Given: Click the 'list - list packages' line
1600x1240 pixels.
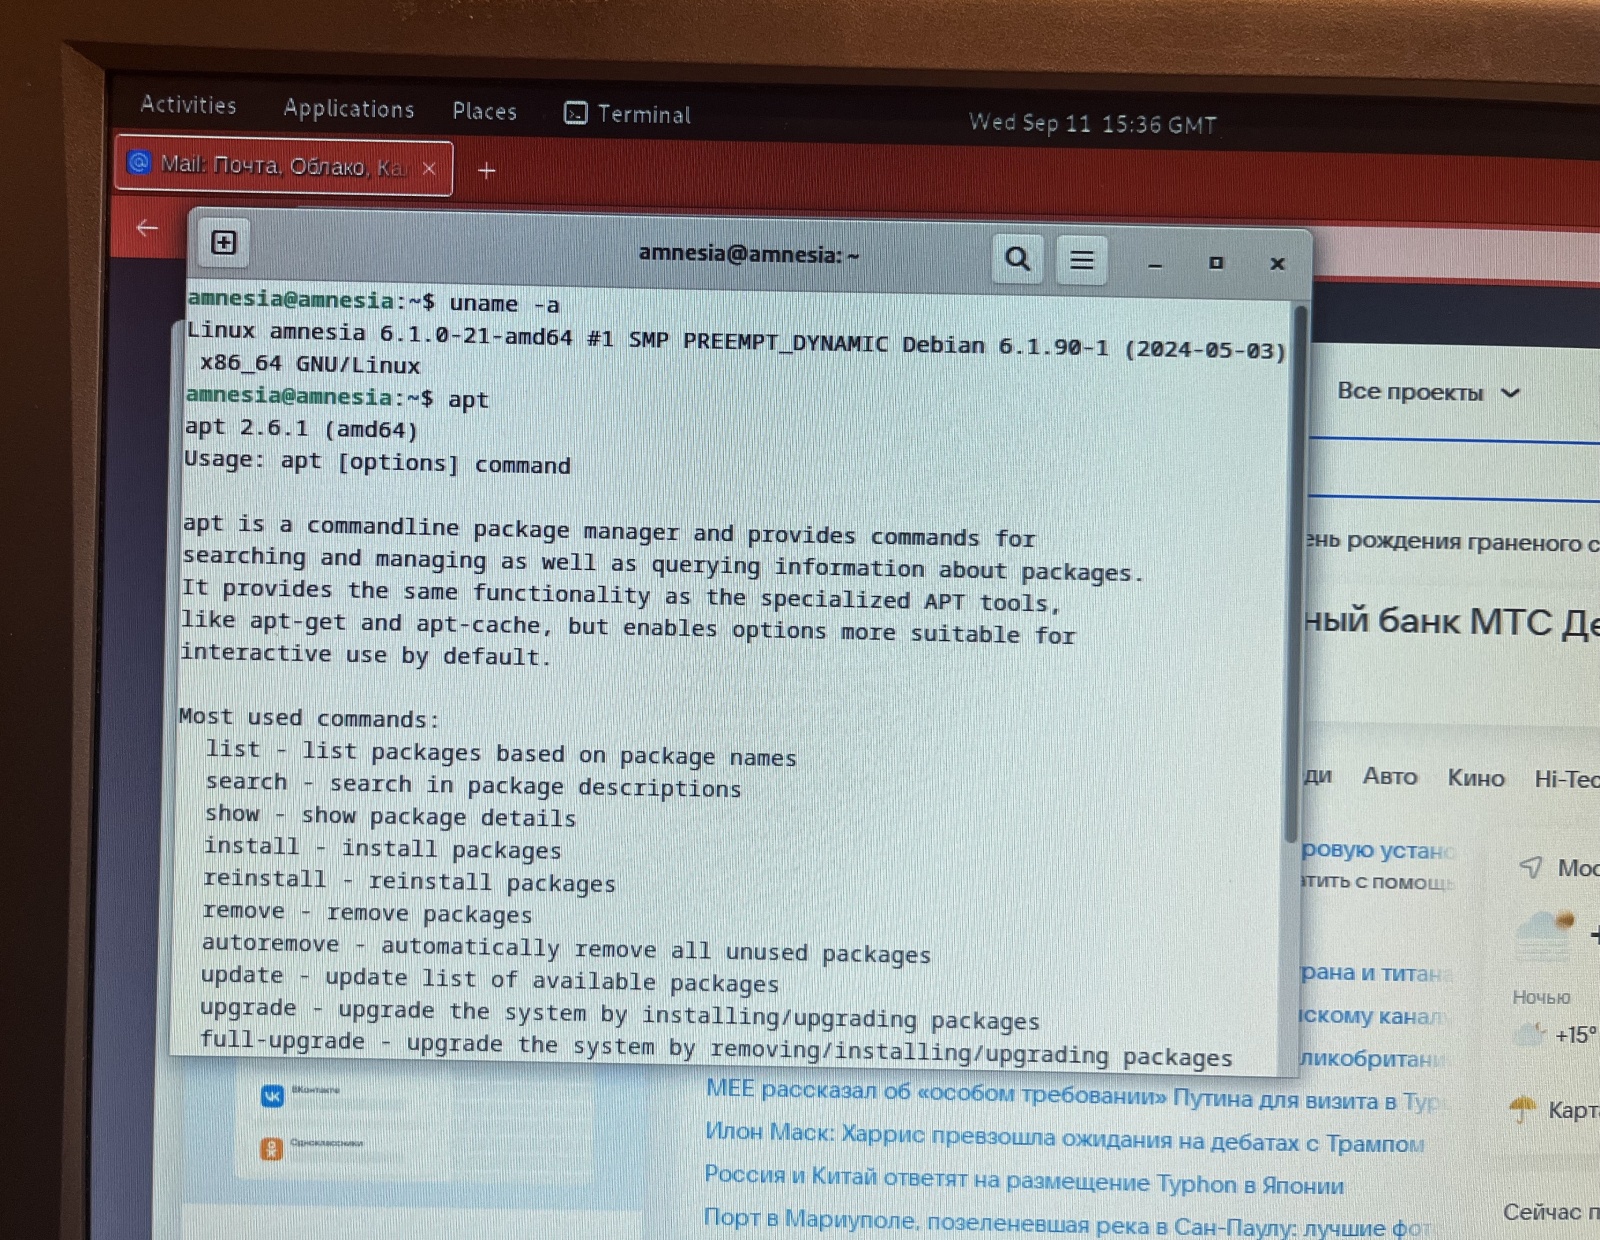Looking at the screenshot, I should 501,752.
